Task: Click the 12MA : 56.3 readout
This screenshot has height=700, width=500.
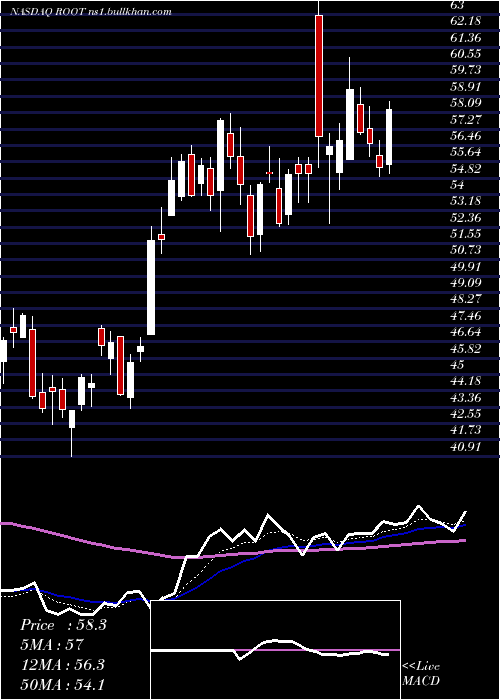Action: tap(62, 664)
